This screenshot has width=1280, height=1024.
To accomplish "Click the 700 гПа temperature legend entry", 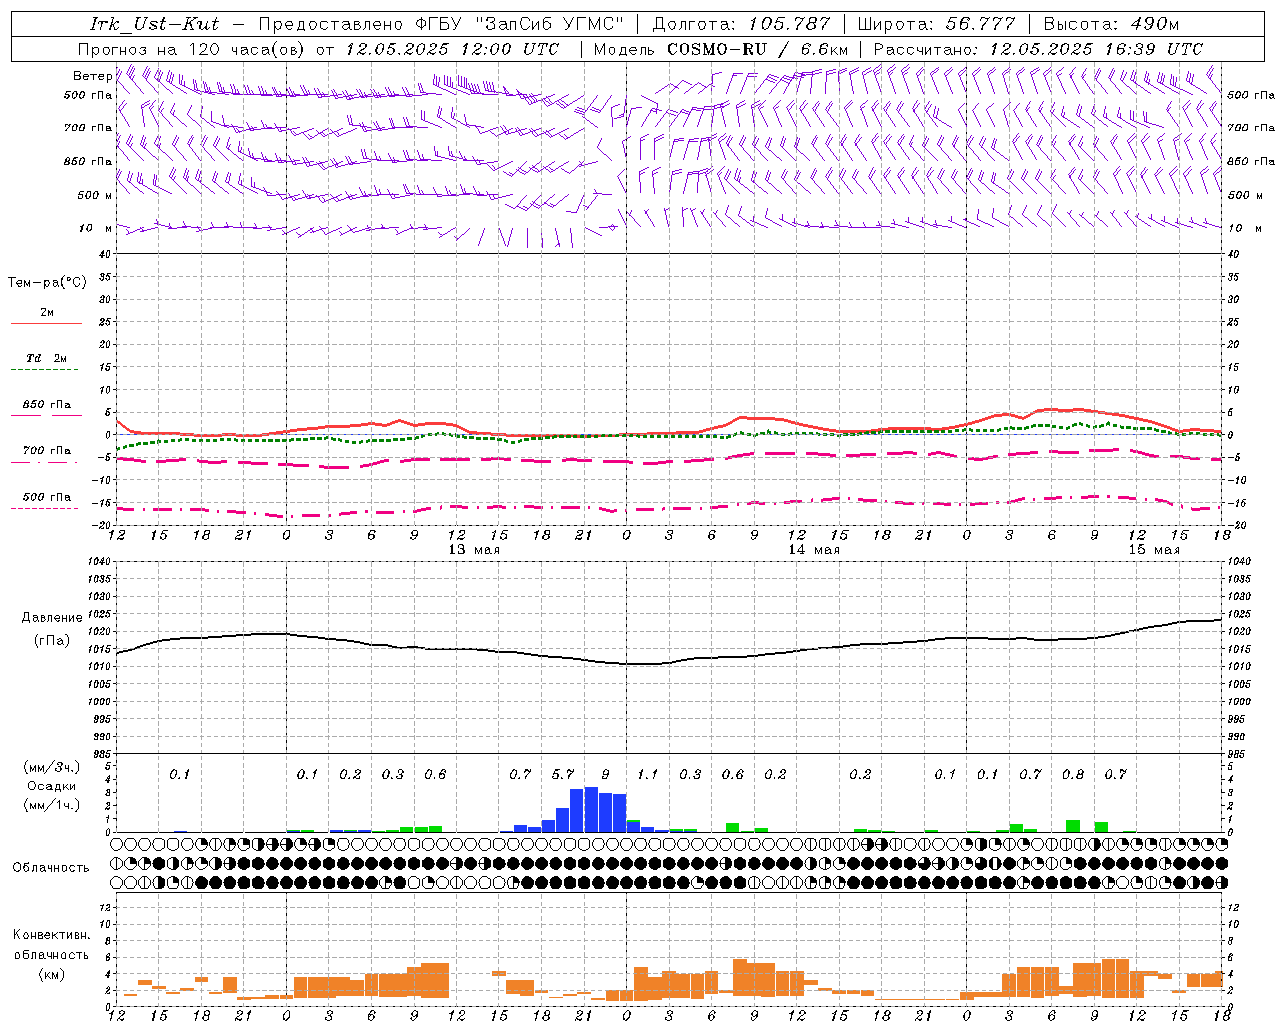I will [47, 450].
